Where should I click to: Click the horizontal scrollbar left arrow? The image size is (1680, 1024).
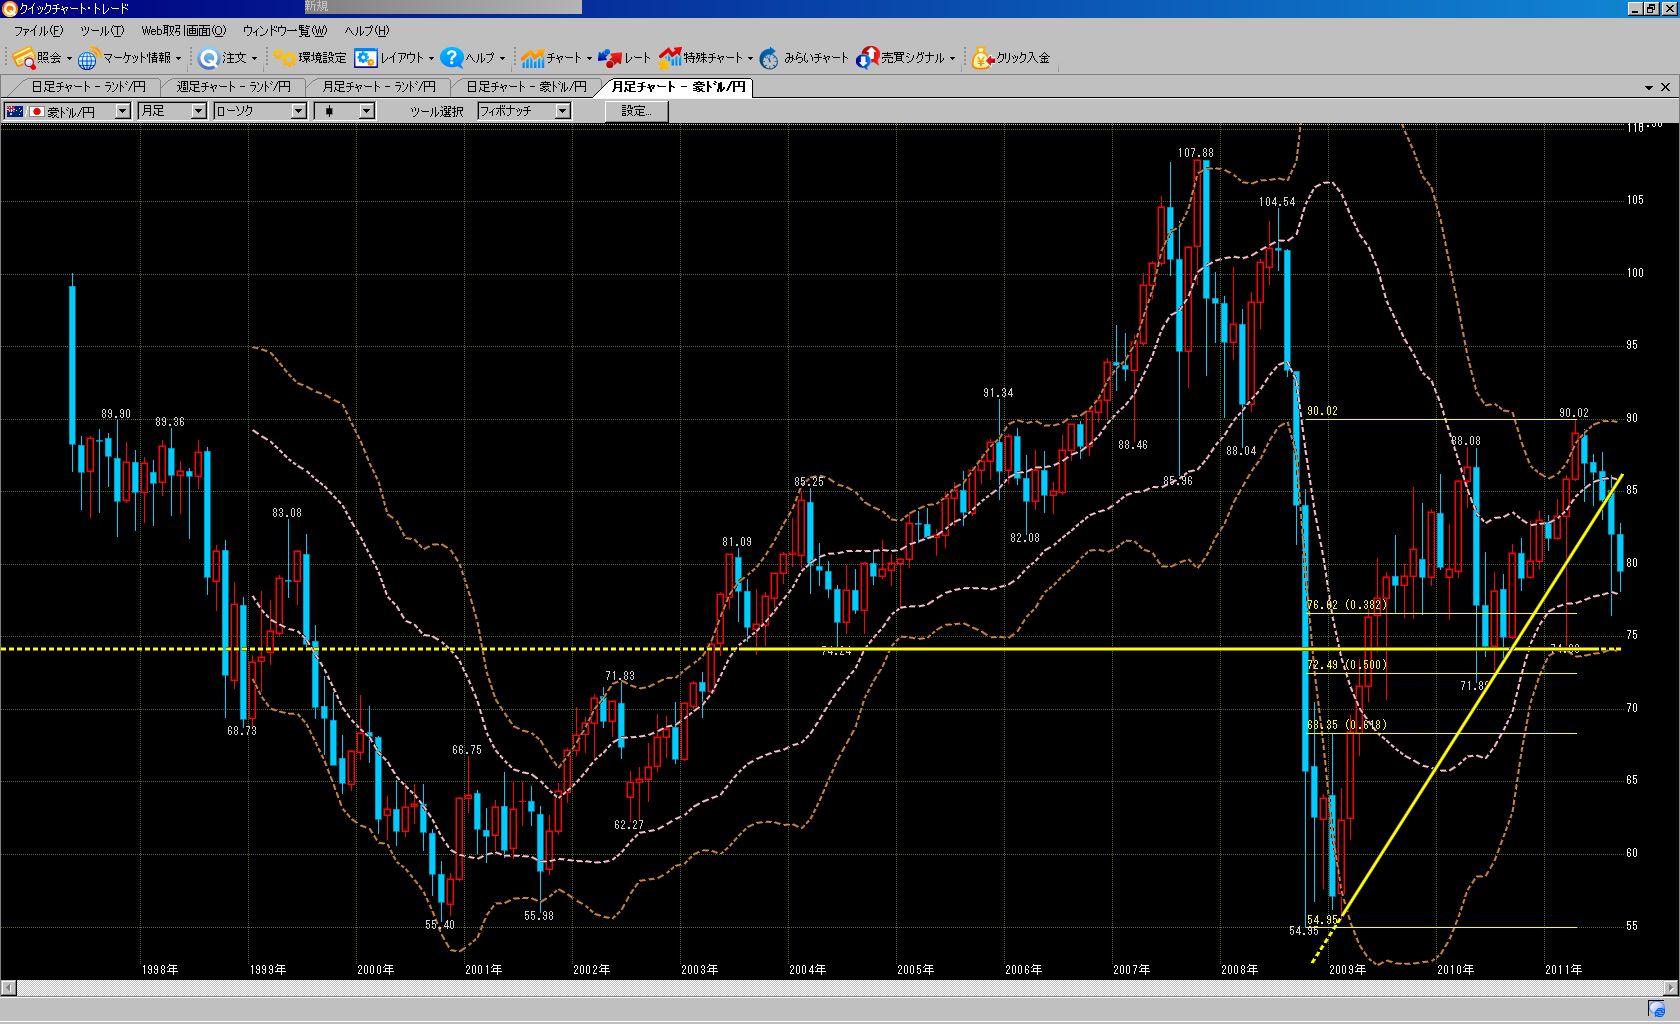pyautogui.click(x=8, y=988)
